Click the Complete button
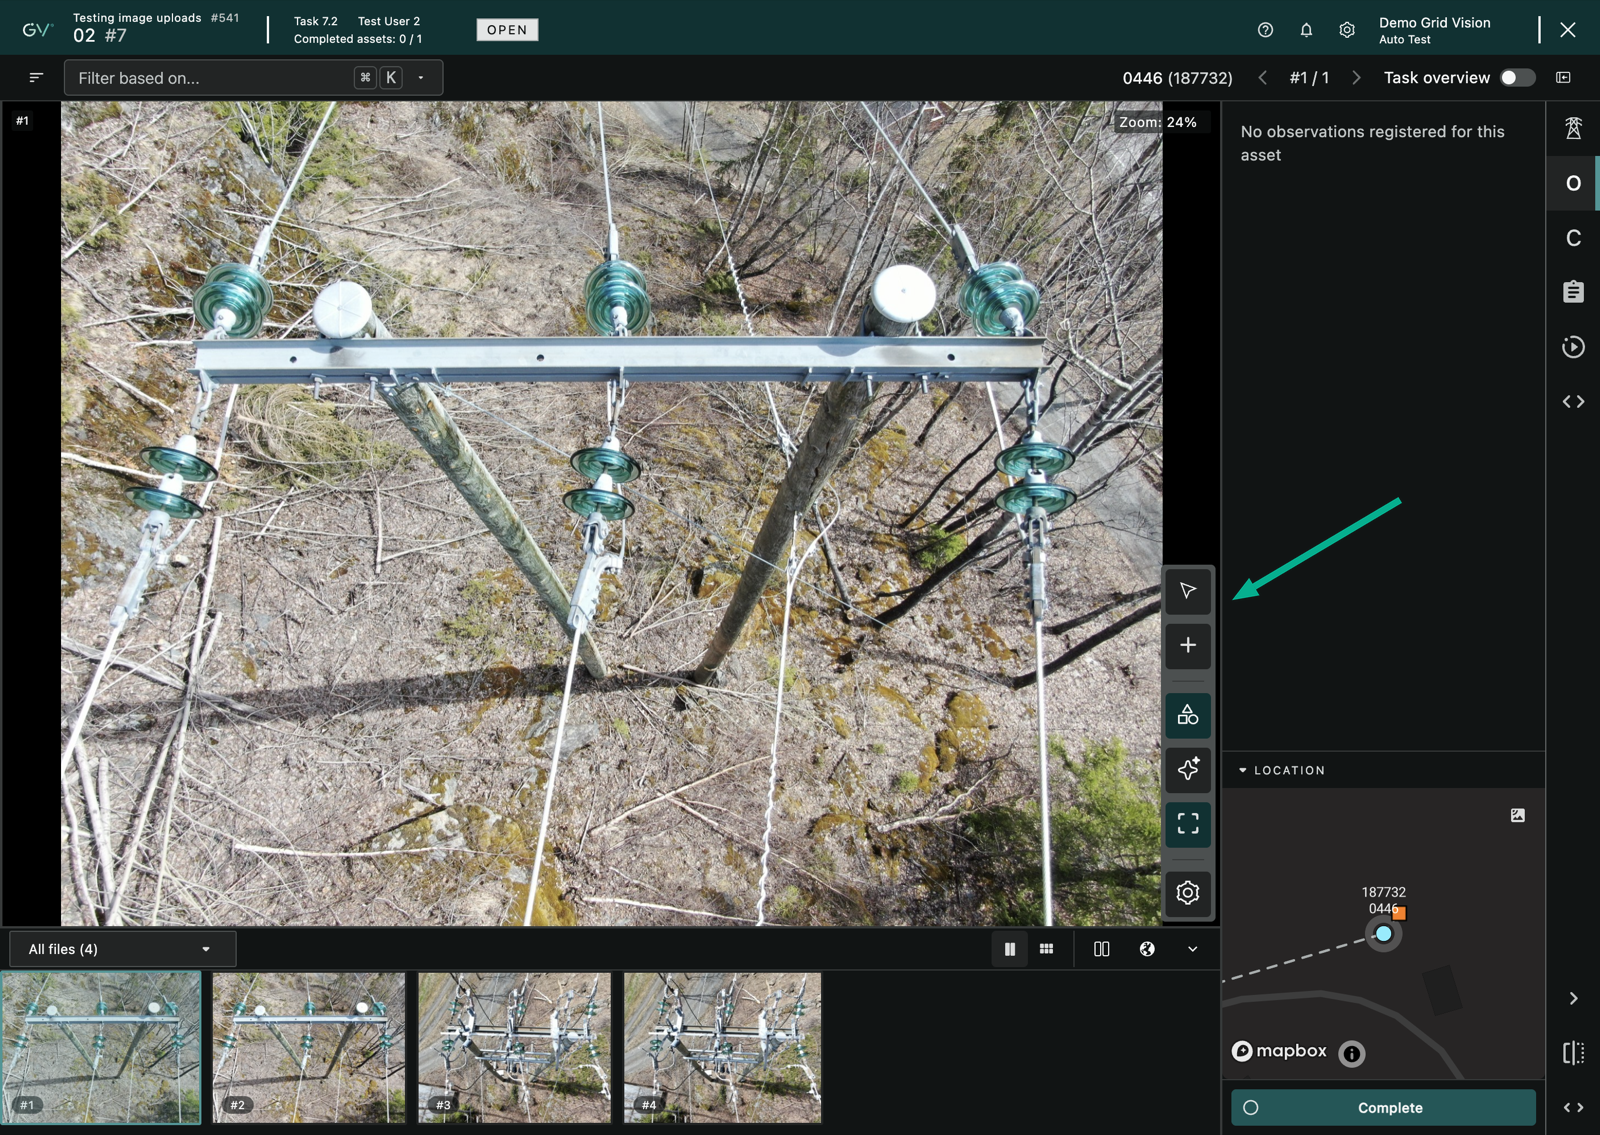Screen dimensions: 1600x1135 [1383, 1107]
